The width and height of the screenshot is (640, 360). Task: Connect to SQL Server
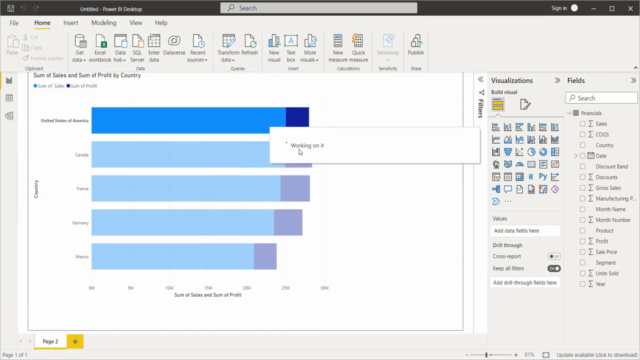(137, 48)
